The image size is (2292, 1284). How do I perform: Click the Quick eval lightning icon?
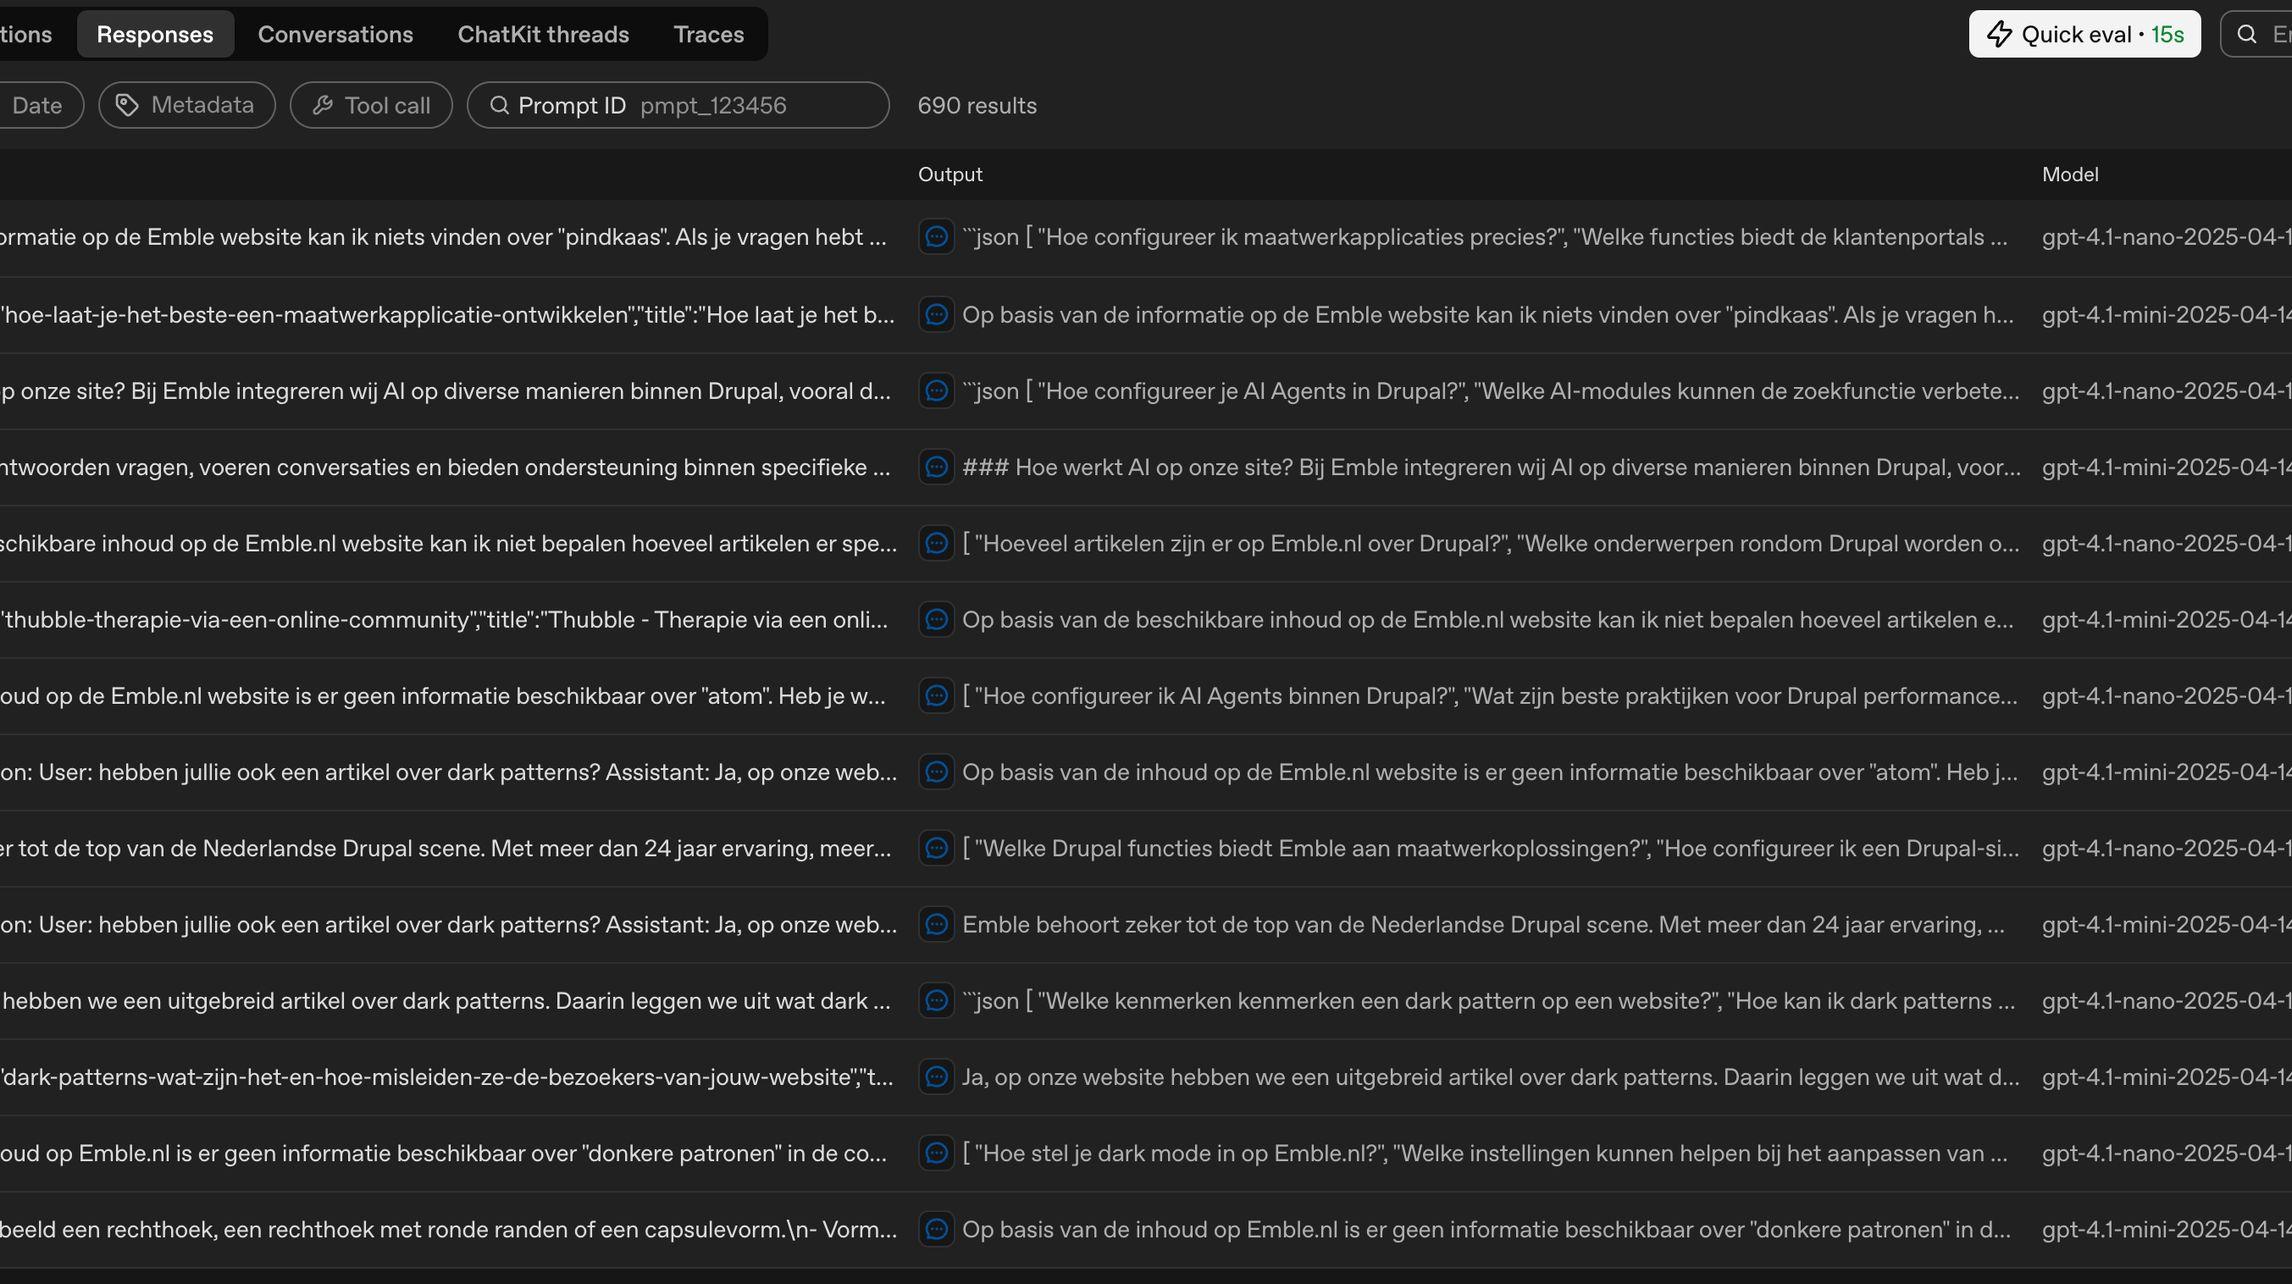(1999, 35)
